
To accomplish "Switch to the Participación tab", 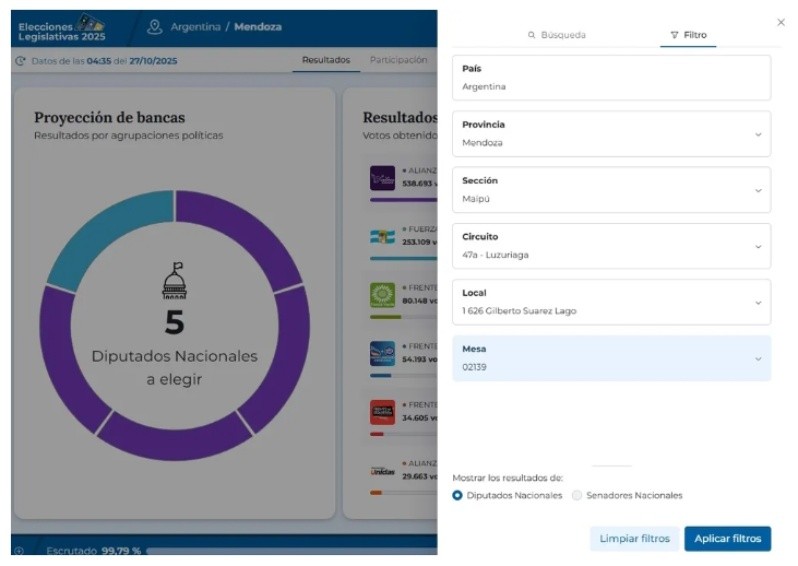I will (x=398, y=60).
